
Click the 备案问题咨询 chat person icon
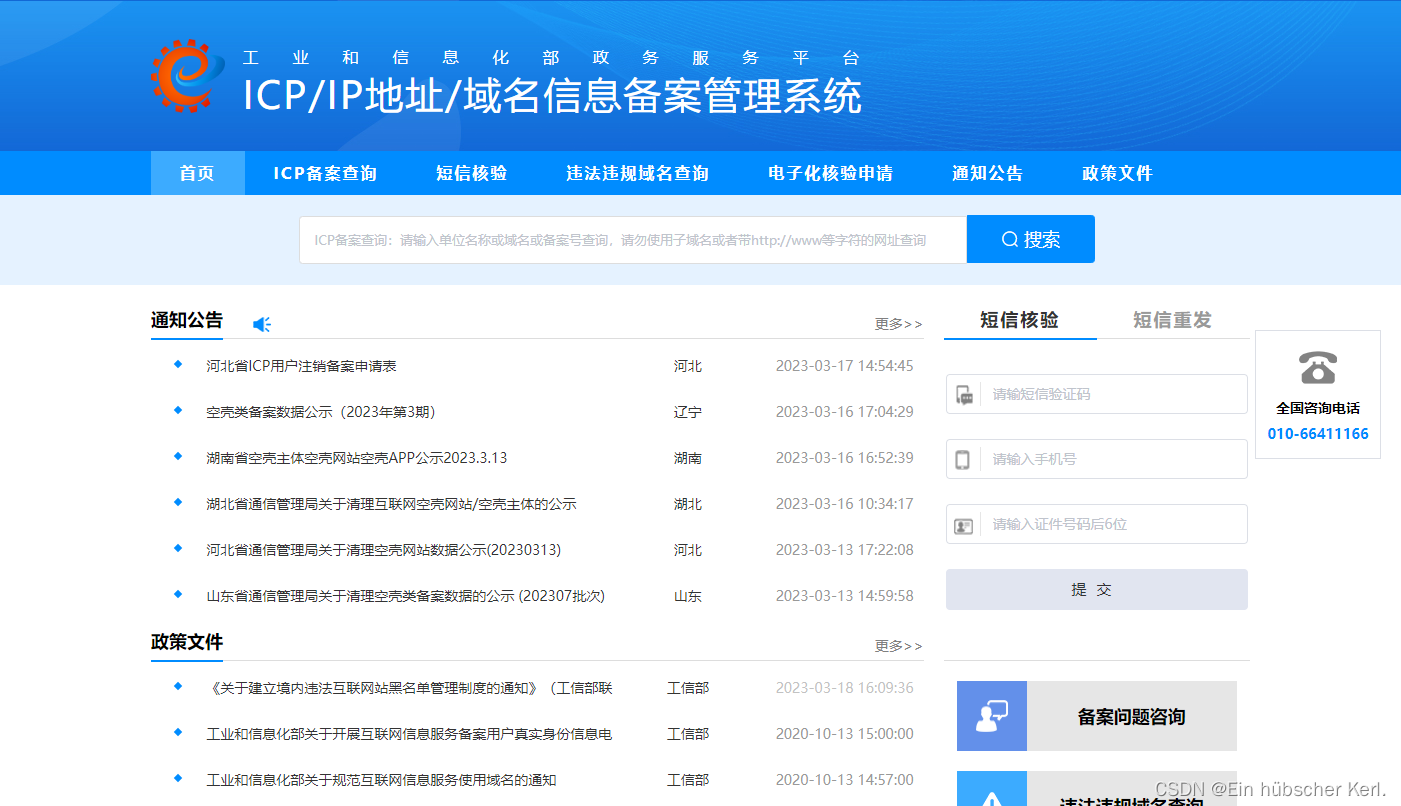(x=992, y=716)
